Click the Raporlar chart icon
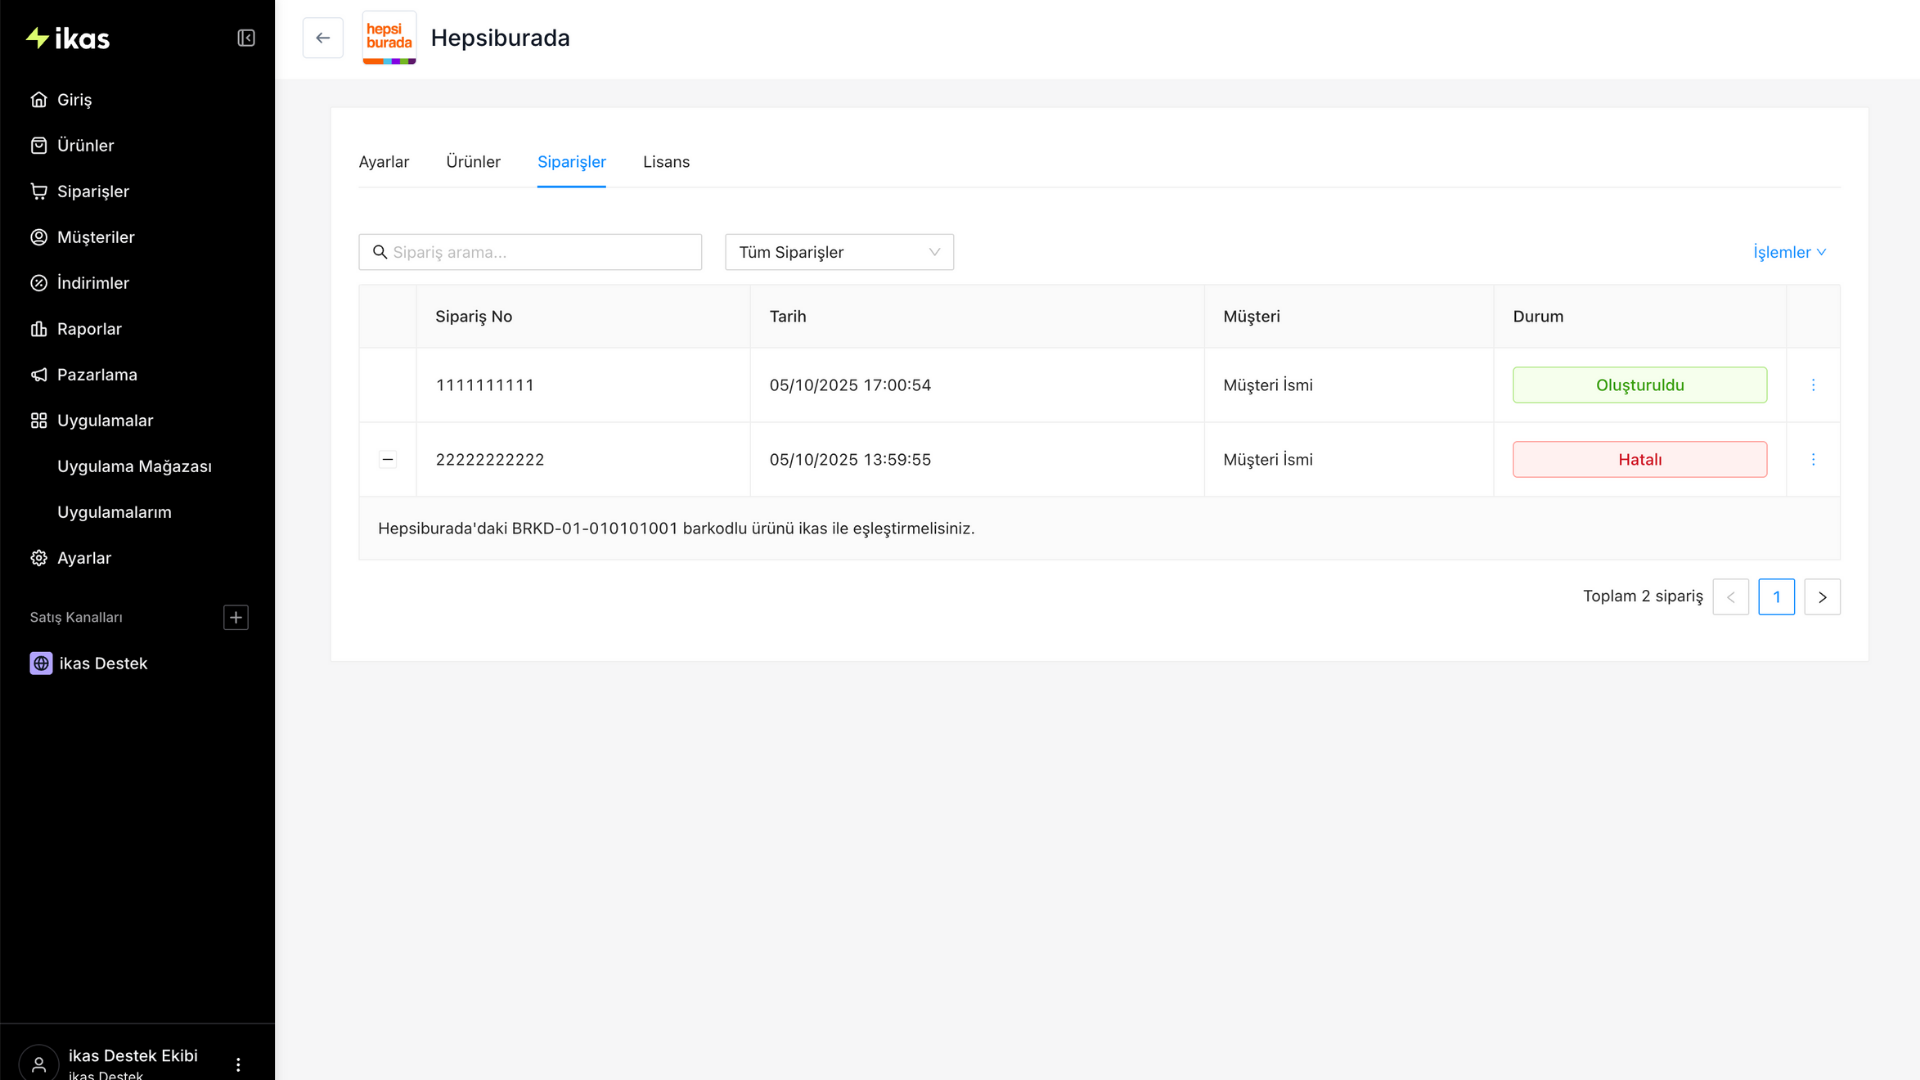The width and height of the screenshot is (1920, 1080). tap(39, 329)
